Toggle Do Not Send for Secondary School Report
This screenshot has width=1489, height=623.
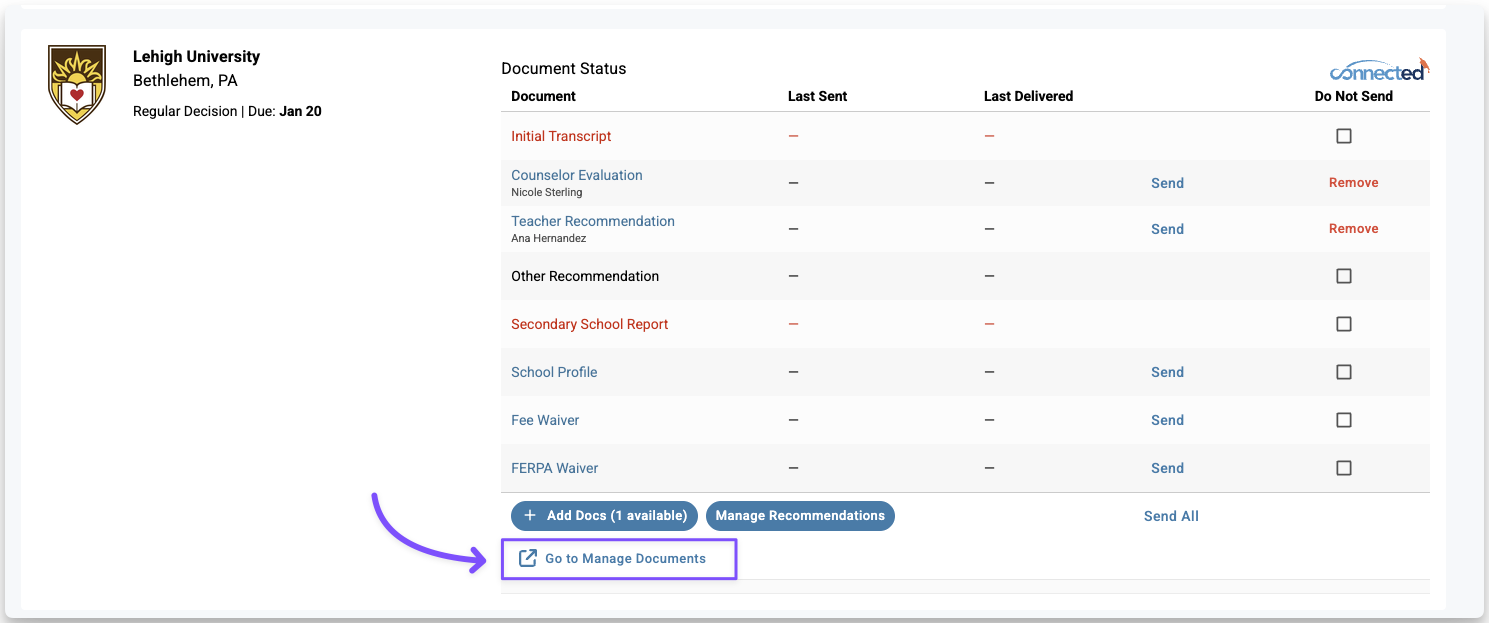coord(1344,324)
